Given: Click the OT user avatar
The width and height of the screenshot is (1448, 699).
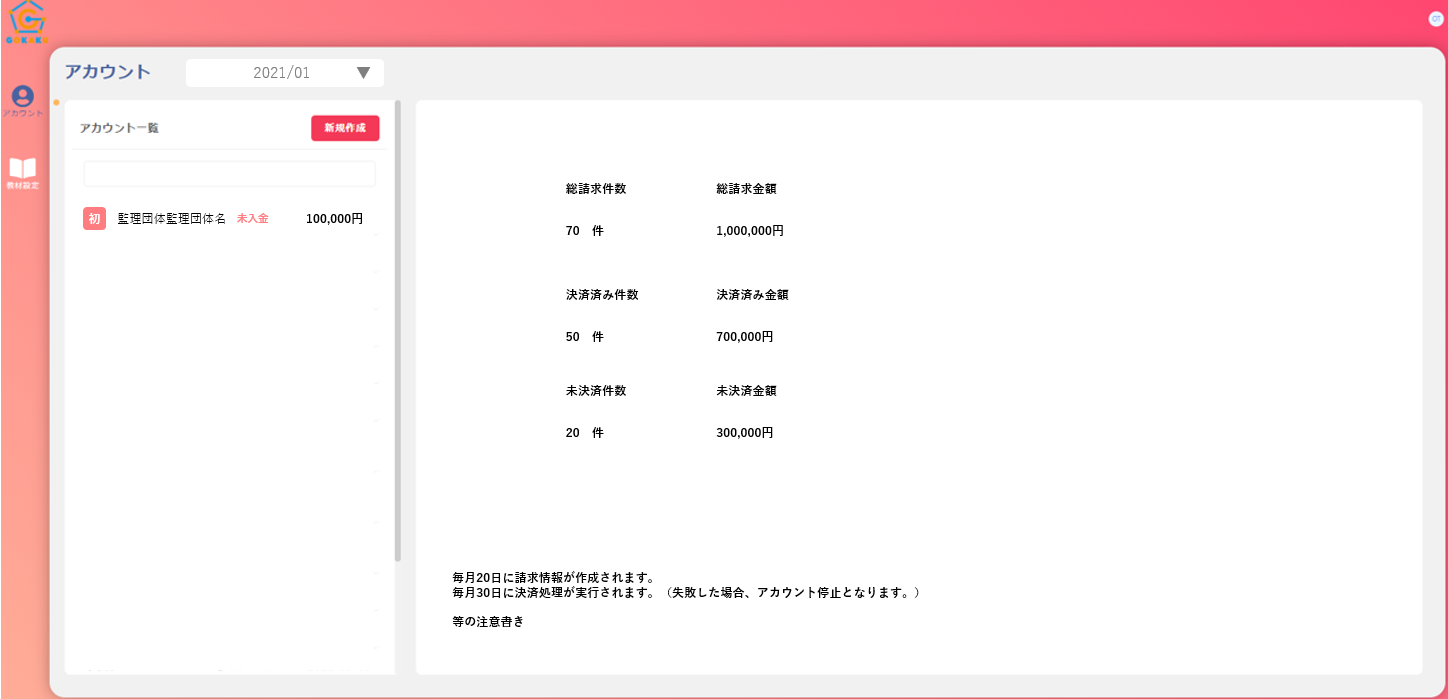Looking at the screenshot, I should coord(1436,19).
